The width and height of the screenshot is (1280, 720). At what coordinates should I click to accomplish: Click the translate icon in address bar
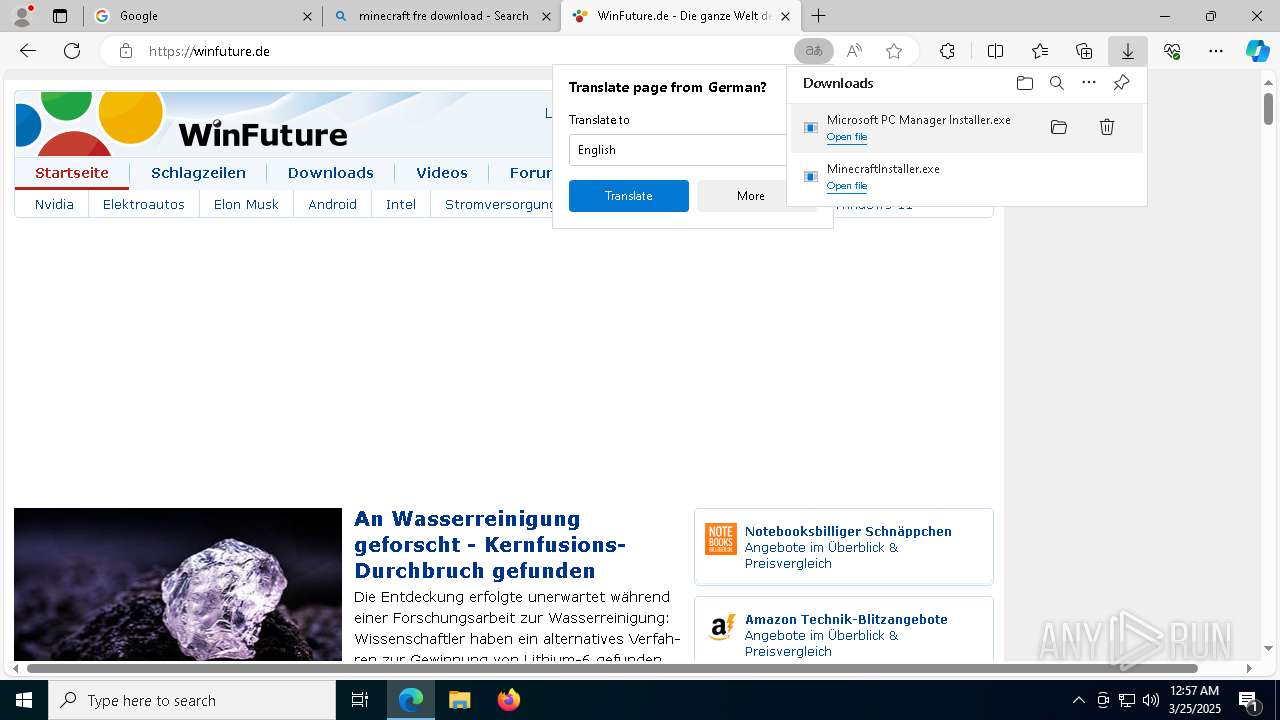pyautogui.click(x=814, y=51)
